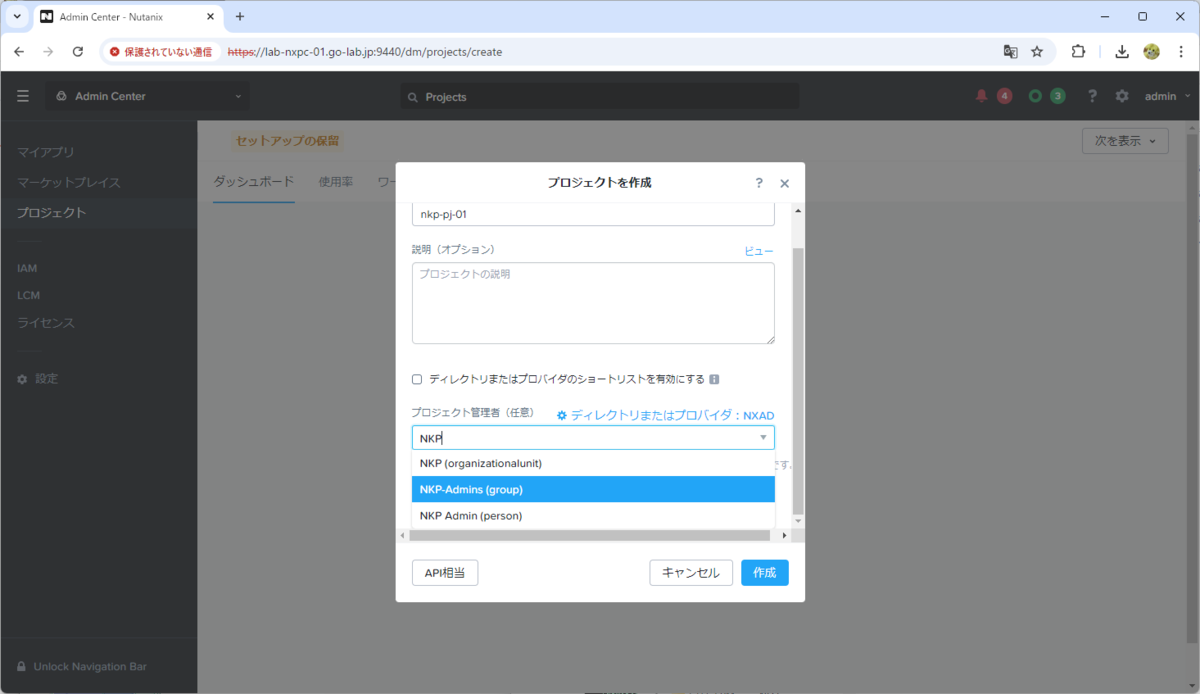The width and height of the screenshot is (1200, 694).
Task: Open the Chrome three-dot menu
Action: (x=1179, y=52)
